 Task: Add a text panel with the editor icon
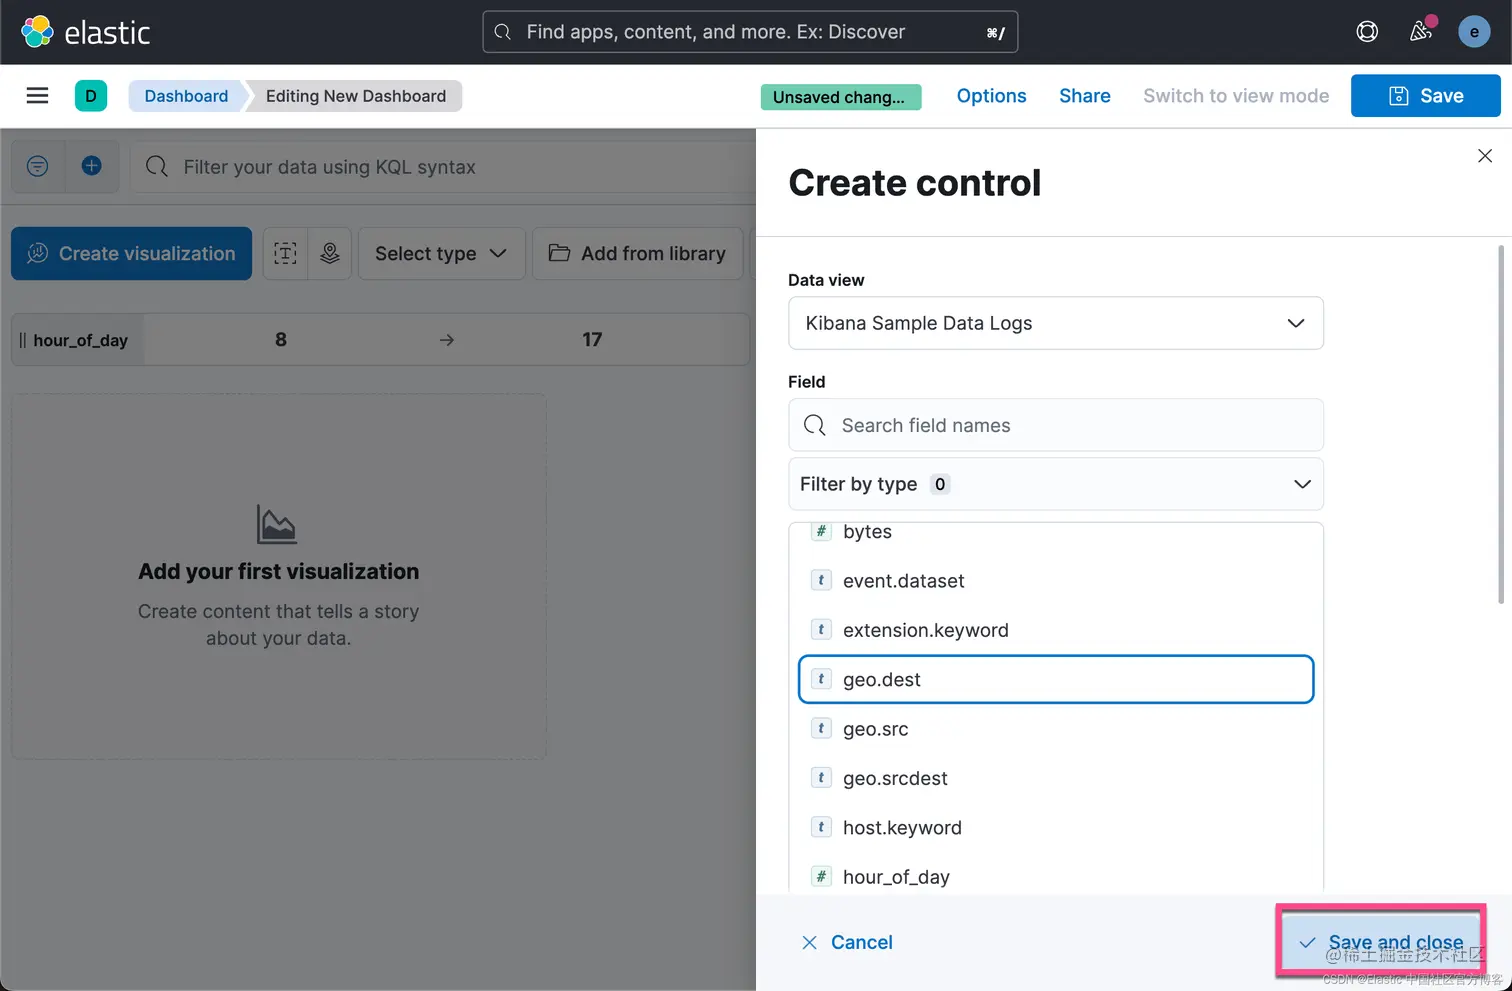pos(285,254)
